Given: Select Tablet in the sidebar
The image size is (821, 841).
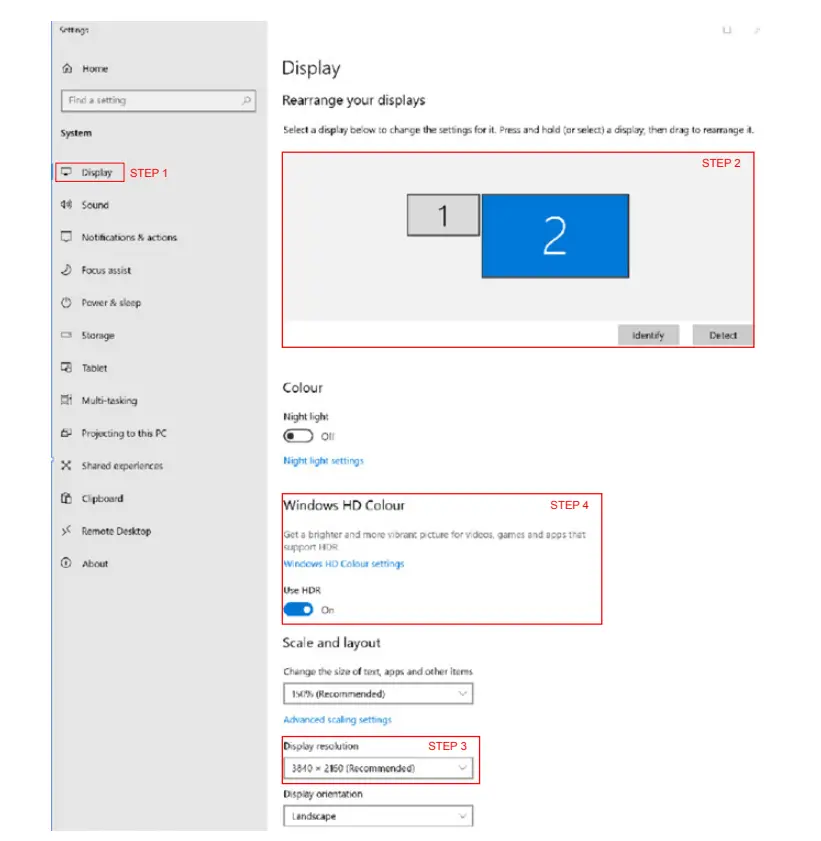Looking at the screenshot, I should pyautogui.click(x=94, y=368).
